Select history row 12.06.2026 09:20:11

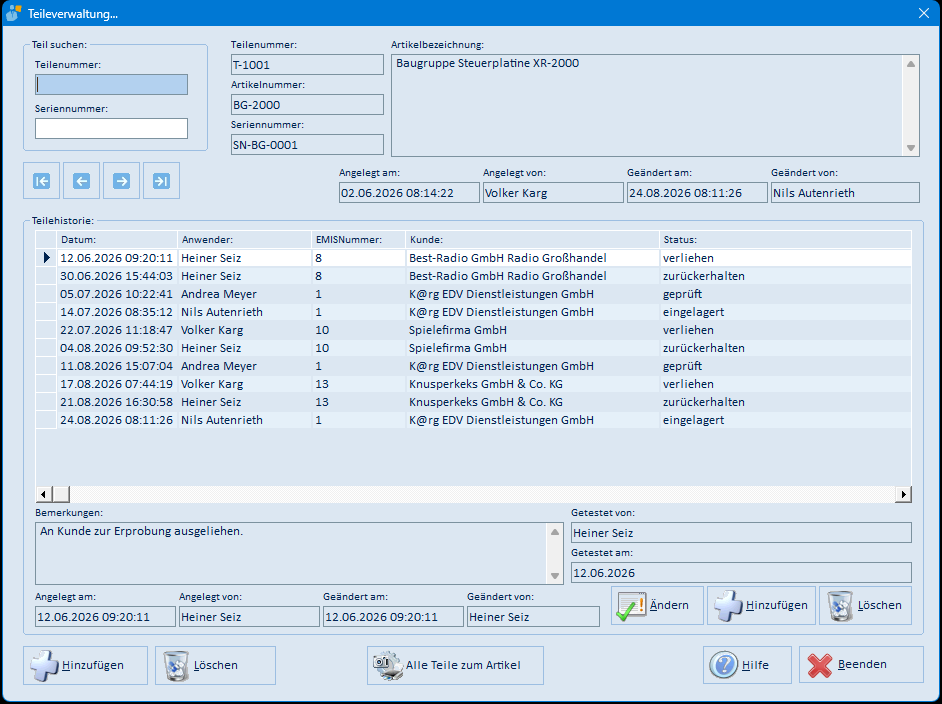coord(473,258)
